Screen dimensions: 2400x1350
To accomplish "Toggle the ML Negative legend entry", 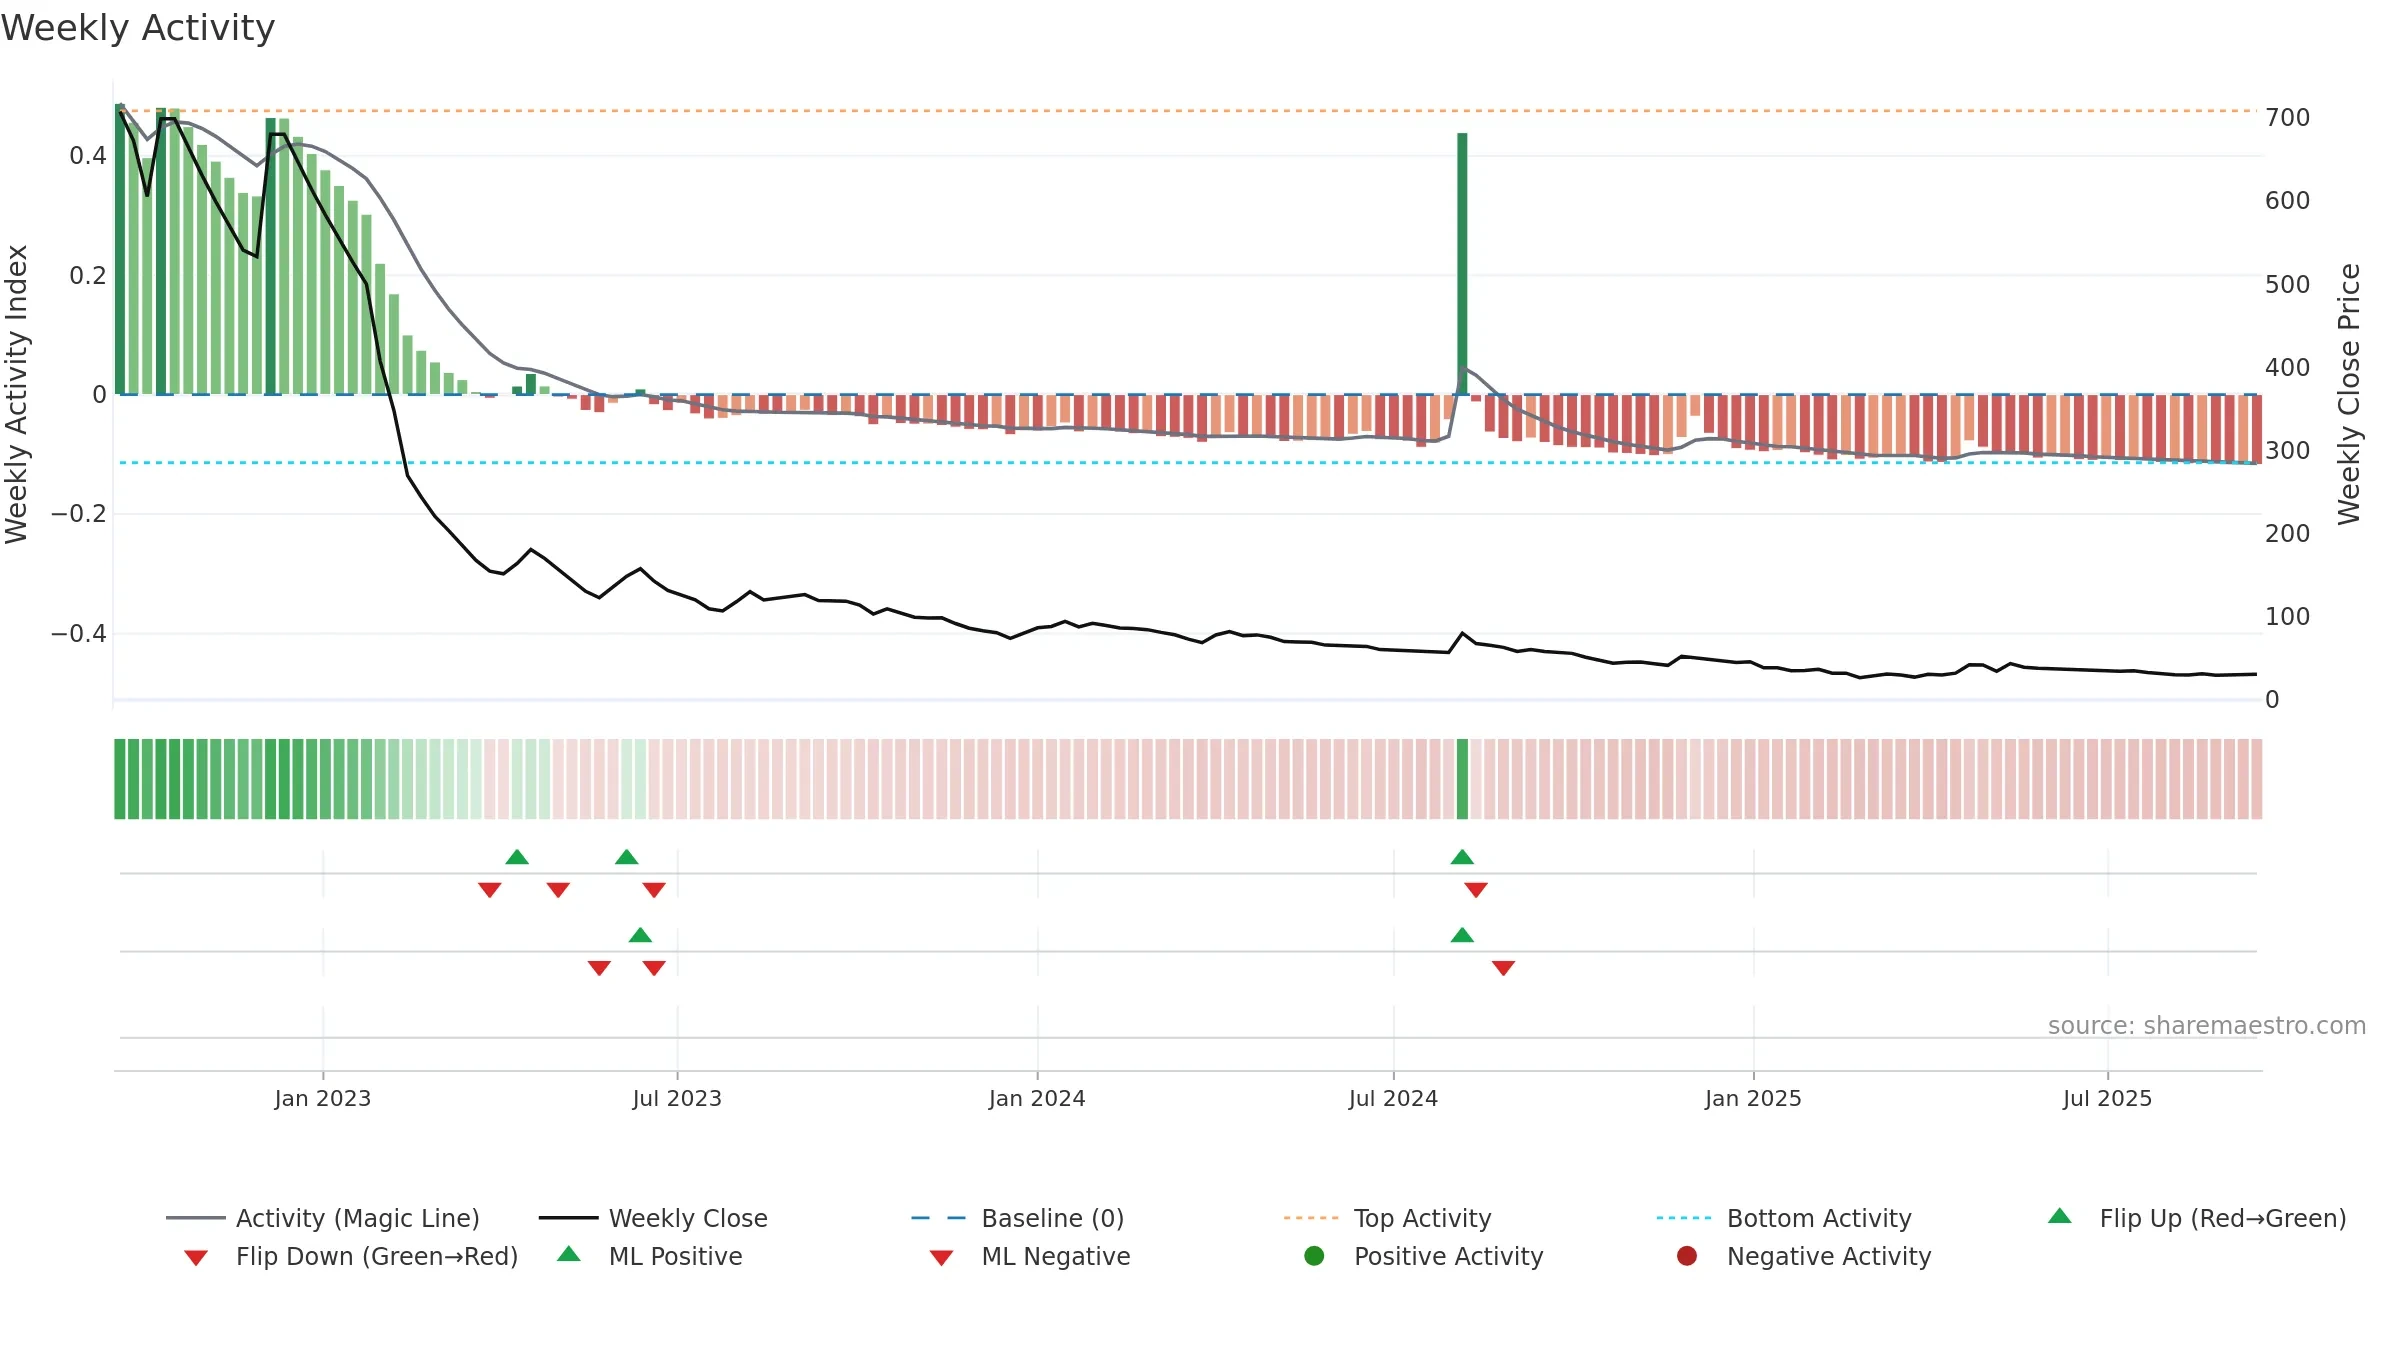I will (x=1030, y=1256).
